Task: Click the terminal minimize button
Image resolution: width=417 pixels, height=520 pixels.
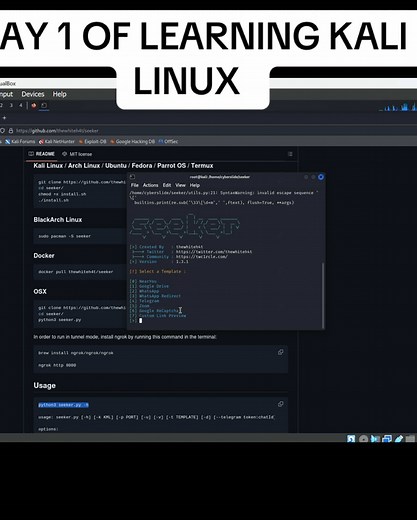Action: (306, 177)
